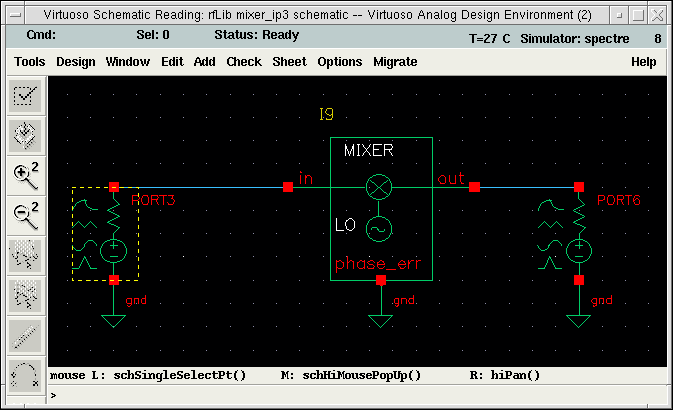Click the 'Status: Ready' text
The width and height of the screenshot is (673, 410).
click(257, 35)
